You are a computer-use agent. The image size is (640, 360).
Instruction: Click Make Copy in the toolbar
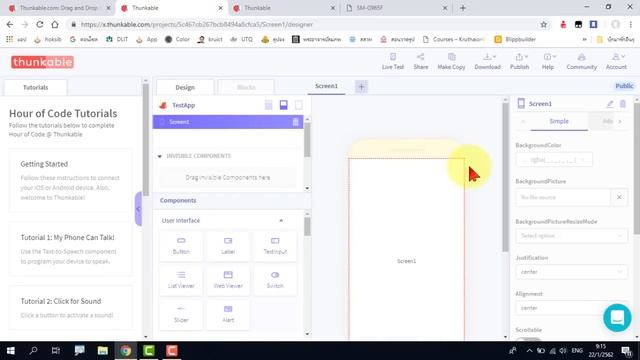(x=451, y=61)
